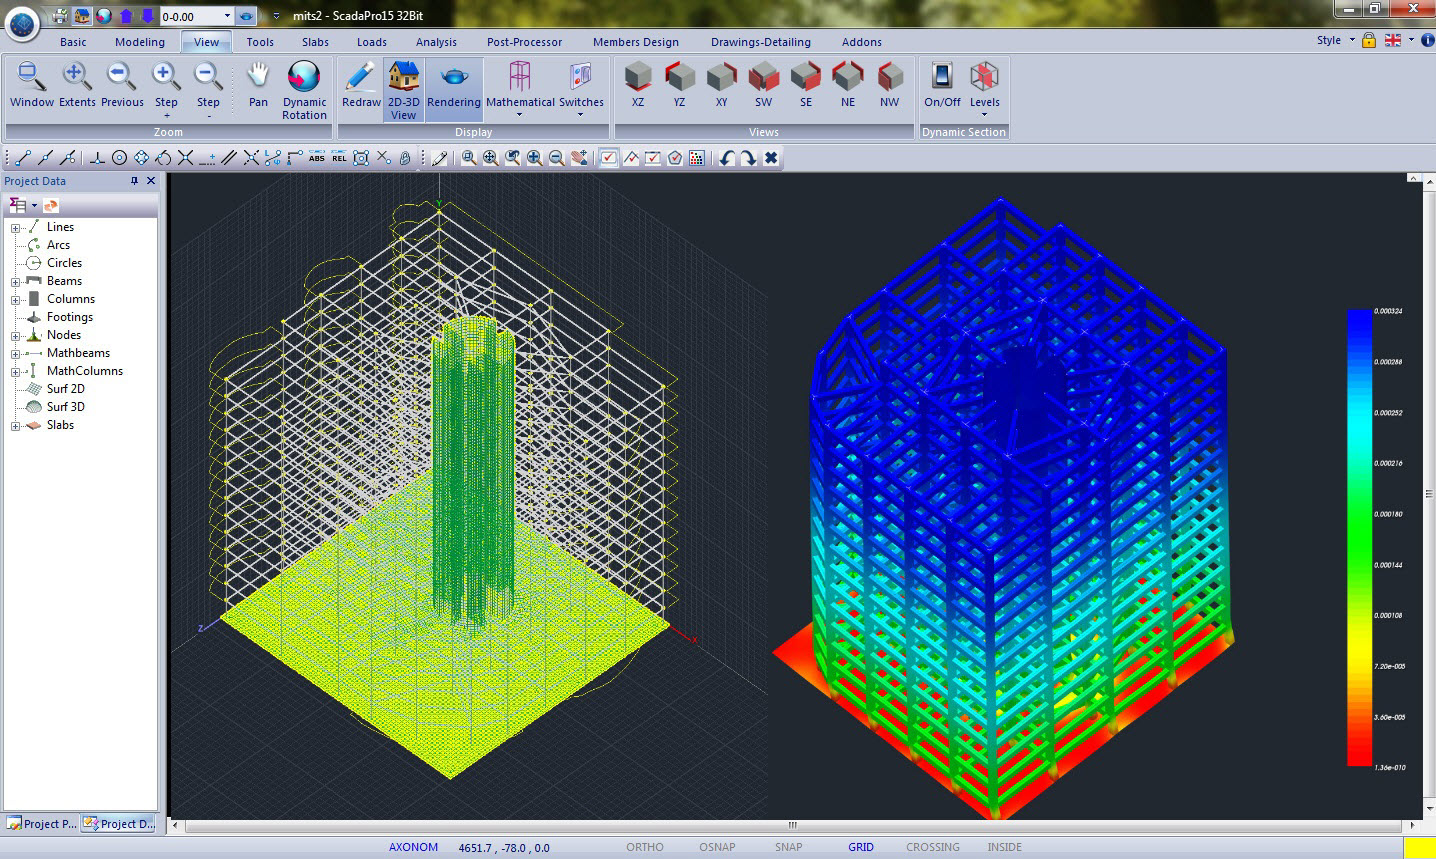Expand the Beams tree node
Viewport: 1436px width, 859px height.
(15, 282)
